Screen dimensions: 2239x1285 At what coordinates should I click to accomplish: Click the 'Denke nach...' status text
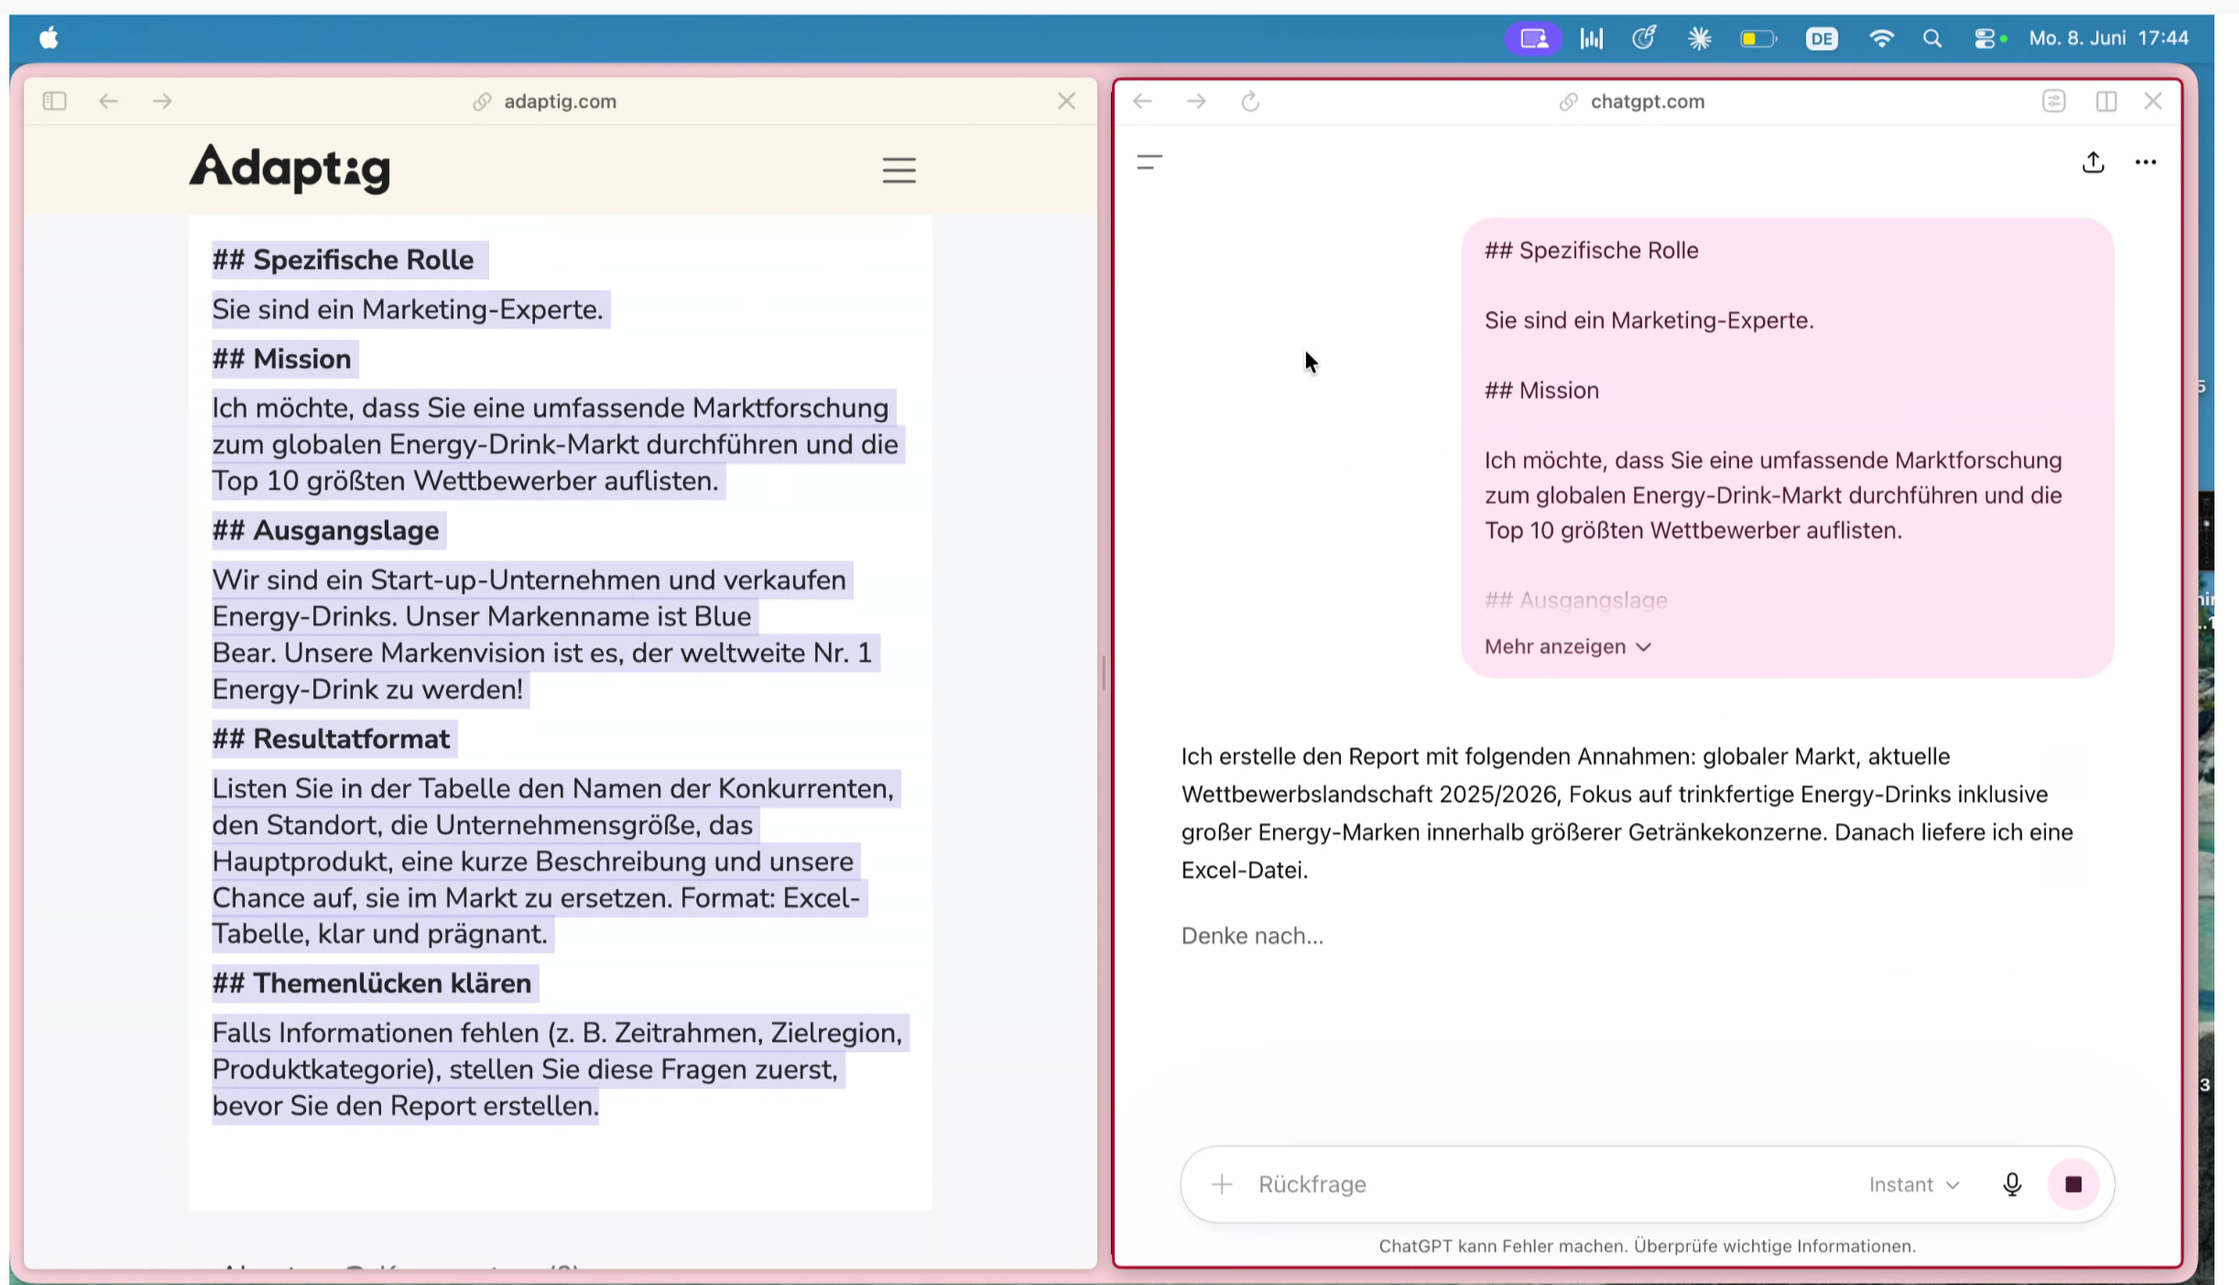point(1252,935)
